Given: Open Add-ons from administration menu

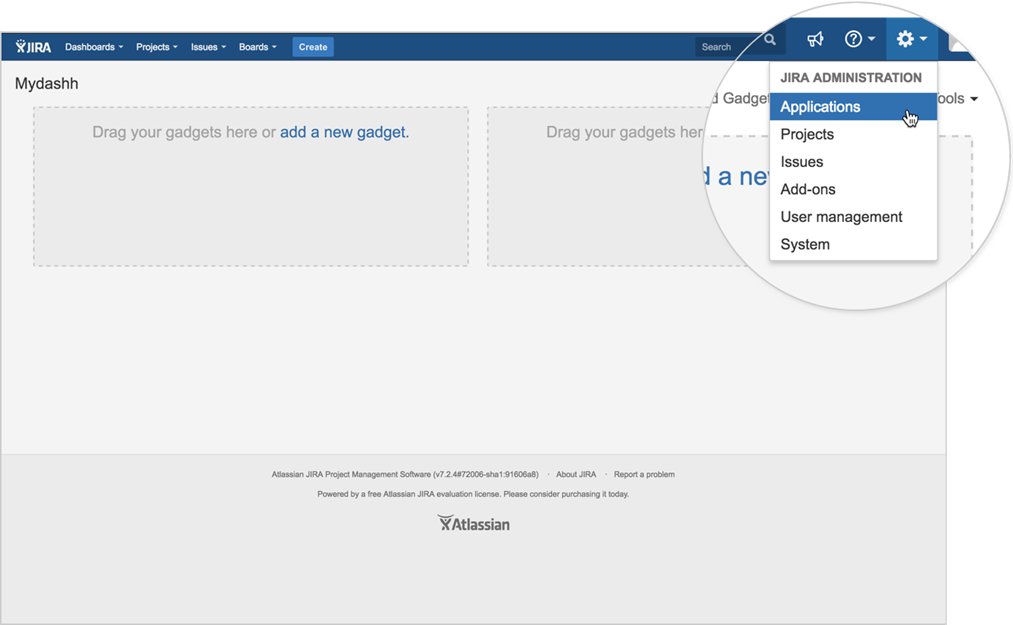Looking at the screenshot, I should point(808,189).
